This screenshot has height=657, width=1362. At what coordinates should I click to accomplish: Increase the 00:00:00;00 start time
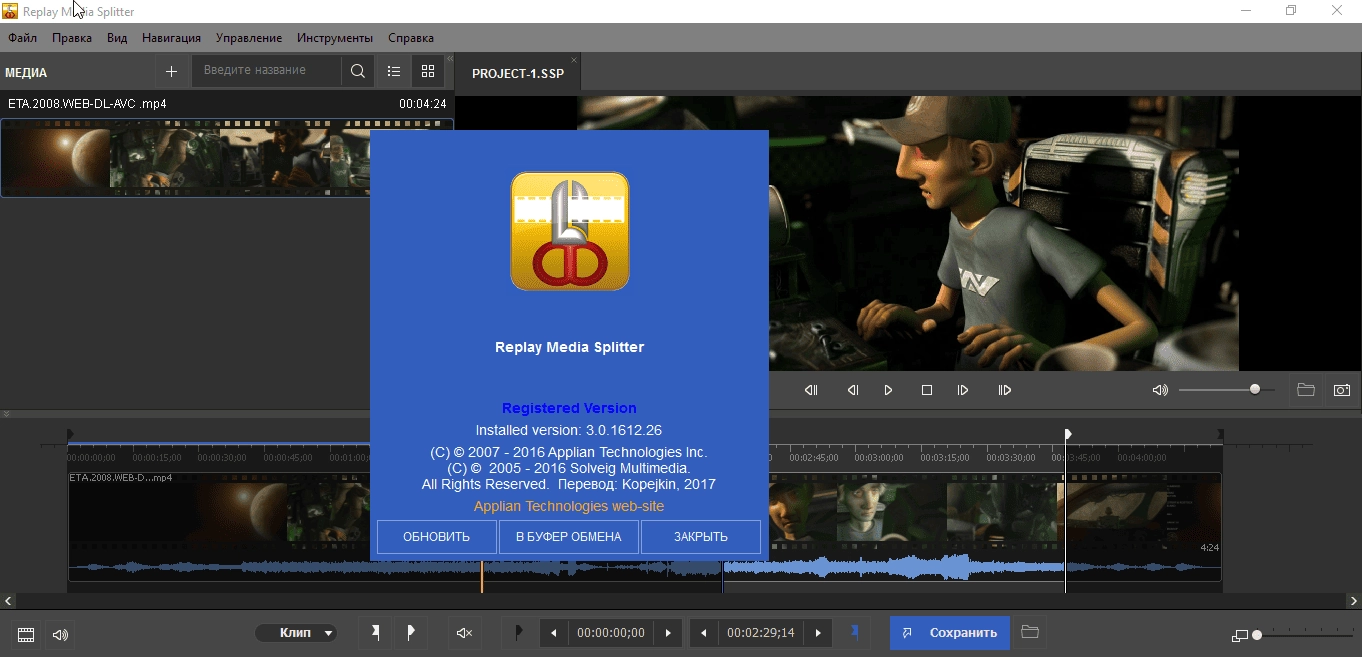668,633
